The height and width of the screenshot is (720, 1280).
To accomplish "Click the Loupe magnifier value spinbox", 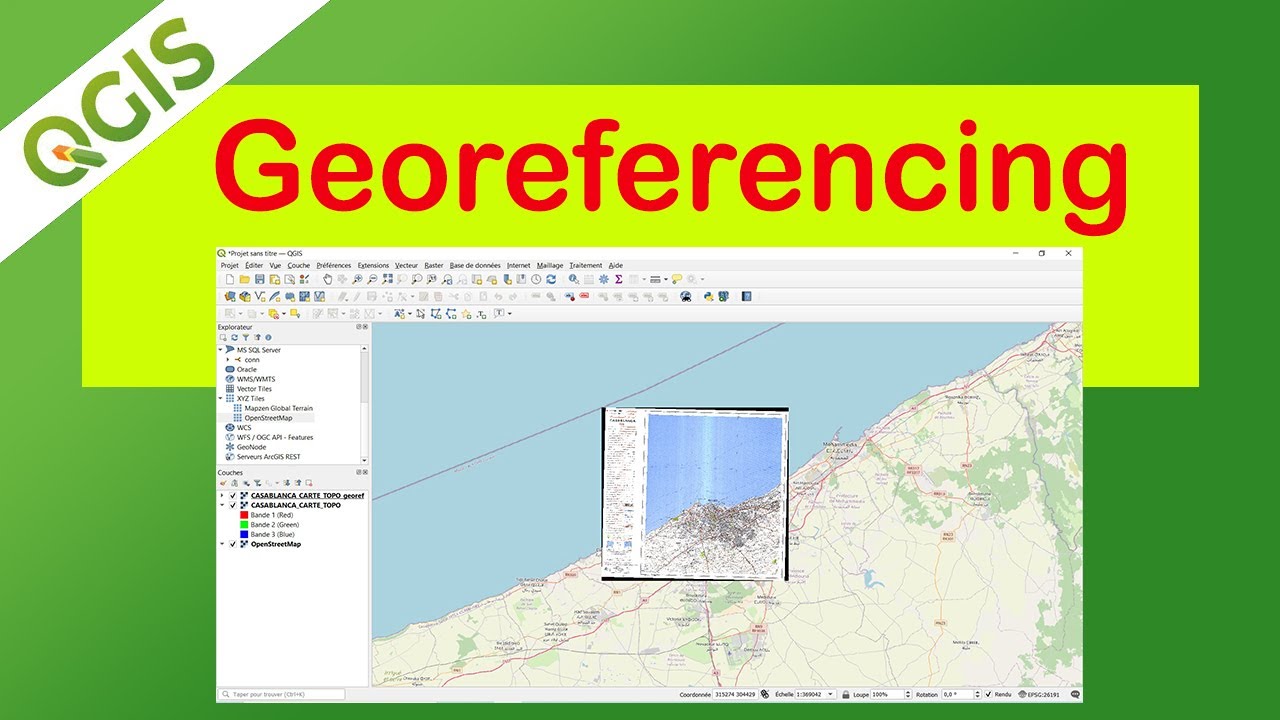I will pos(892,694).
